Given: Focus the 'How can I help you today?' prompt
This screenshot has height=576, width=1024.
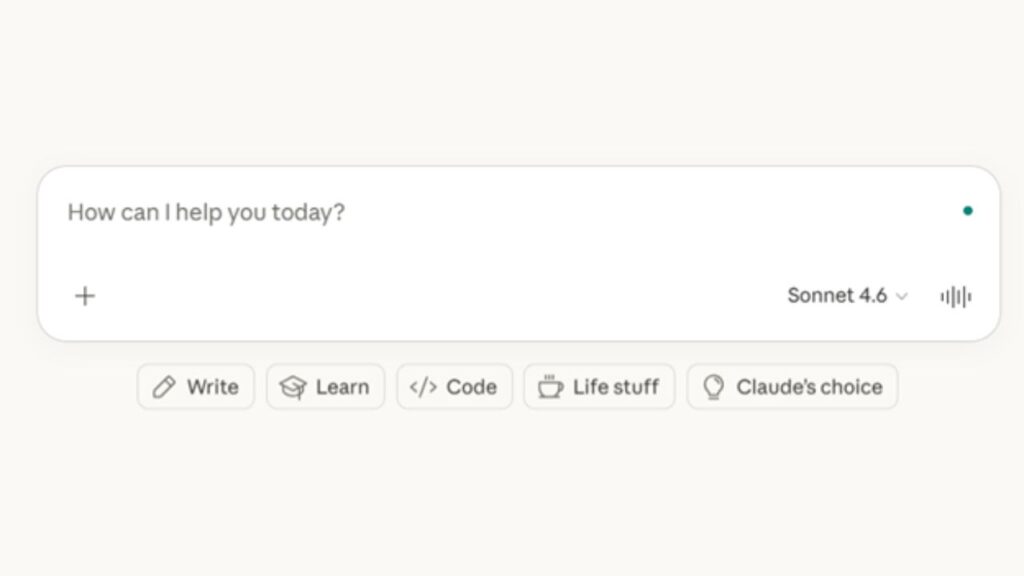Looking at the screenshot, I should tap(205, 212).
